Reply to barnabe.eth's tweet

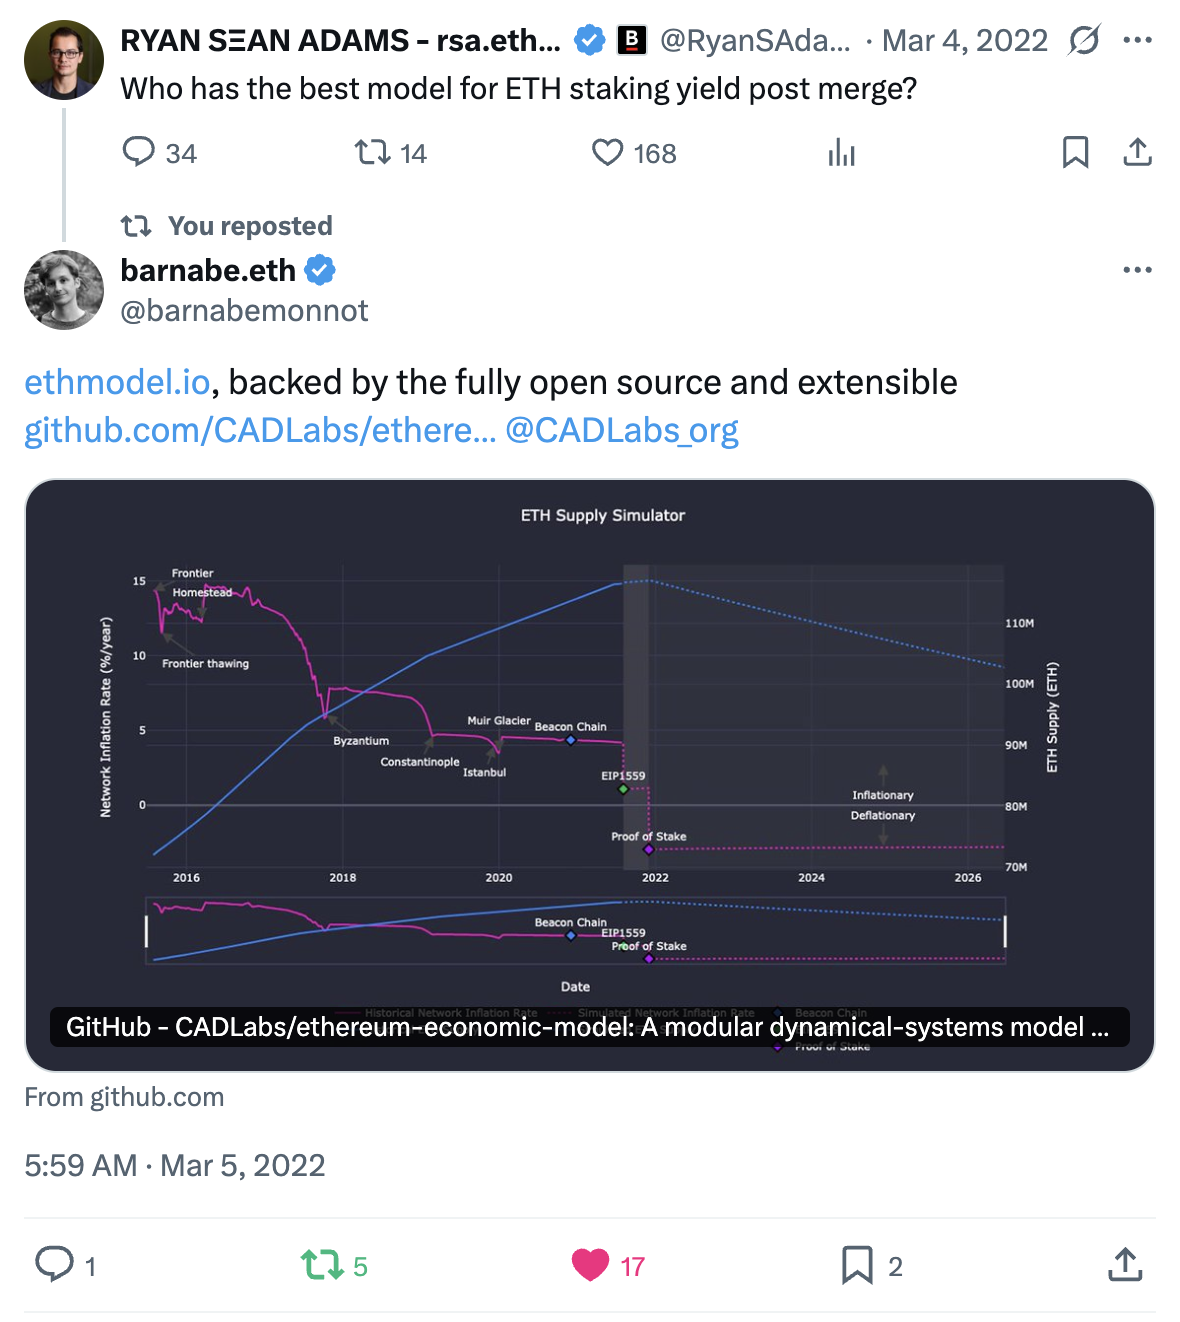(55, 1265)
